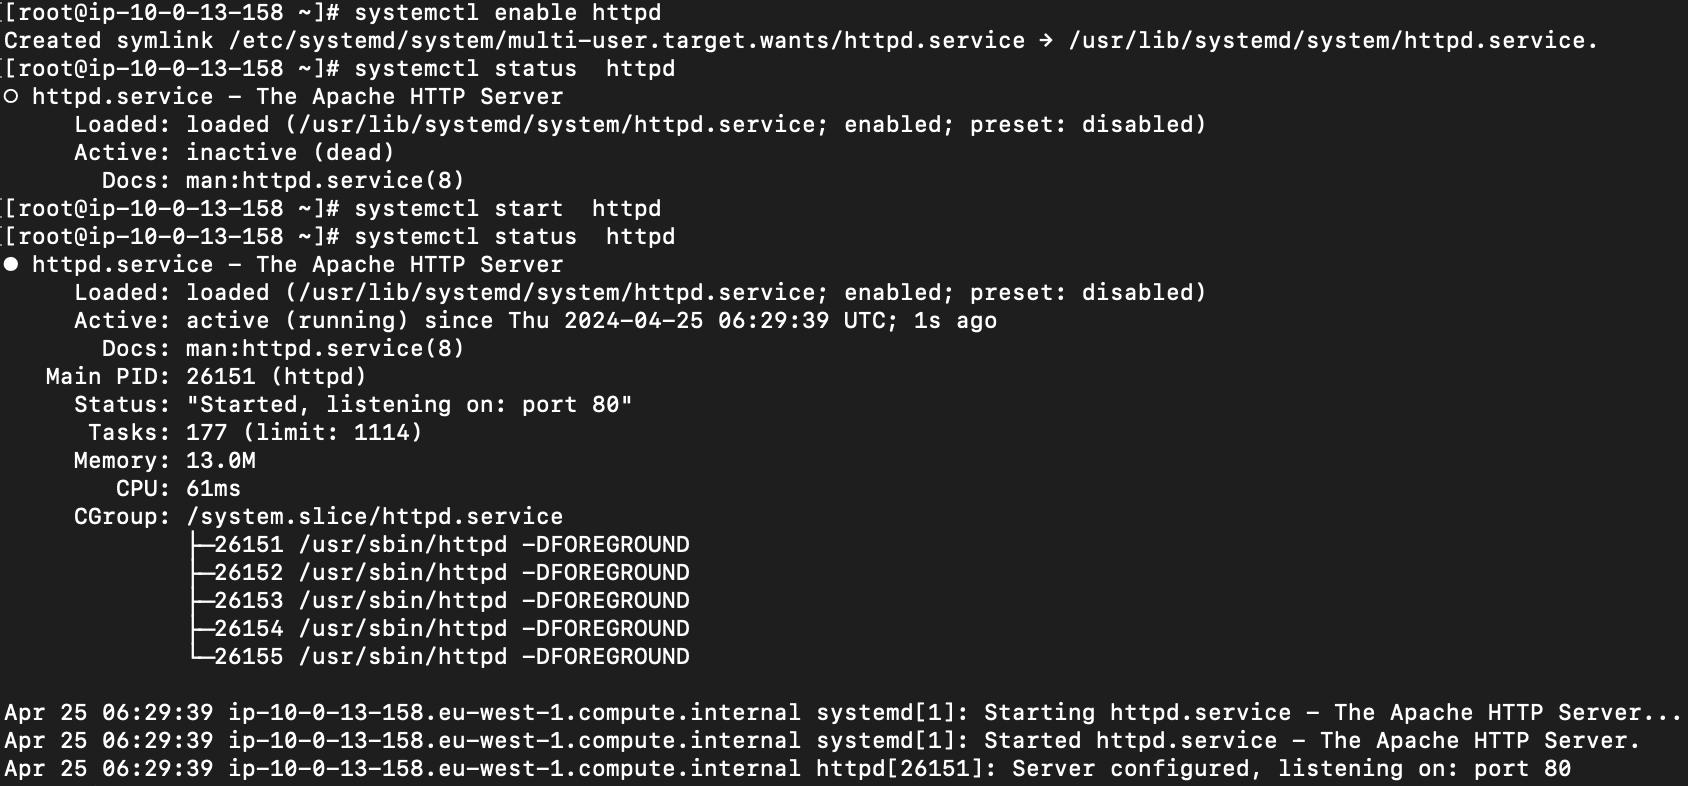Click the CPU 61ms value
Image resolution: width=1688 pixels, height=786 pixels.
213,489
